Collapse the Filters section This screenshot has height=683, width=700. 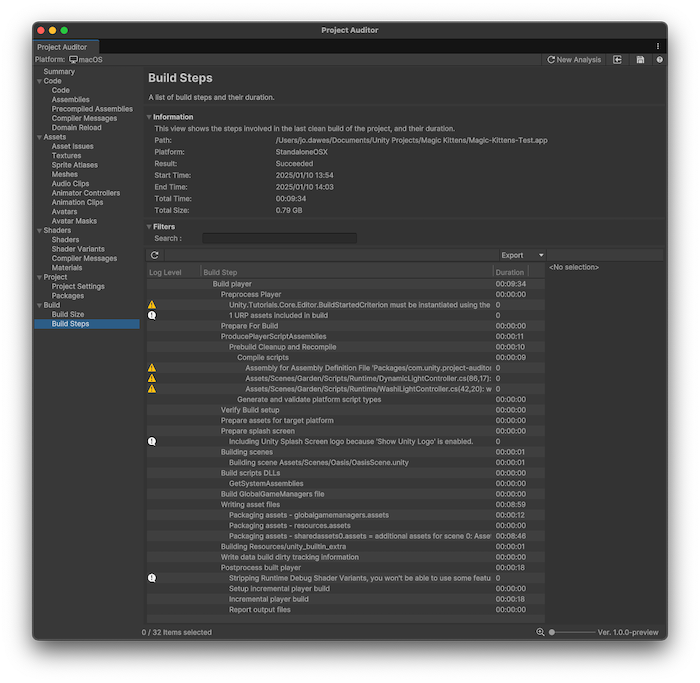149,227
